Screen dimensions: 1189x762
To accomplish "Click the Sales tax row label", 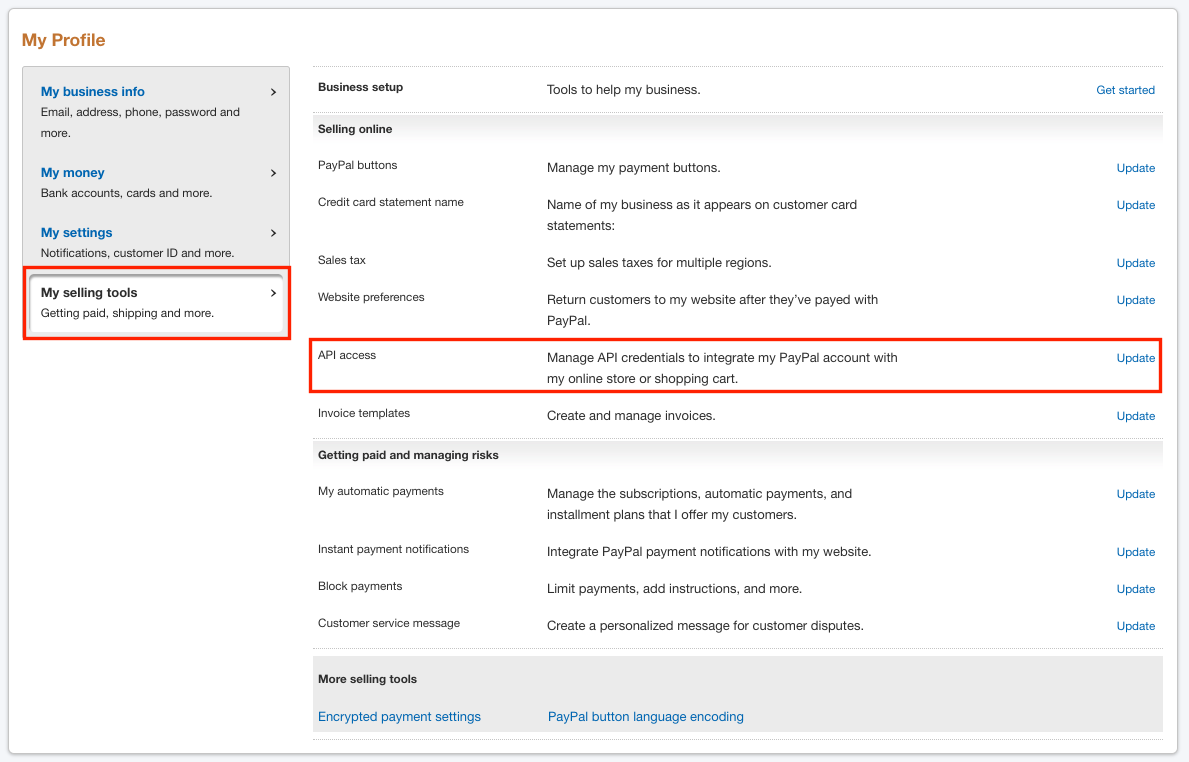I will pyautogui.click(x=341, y=260).
